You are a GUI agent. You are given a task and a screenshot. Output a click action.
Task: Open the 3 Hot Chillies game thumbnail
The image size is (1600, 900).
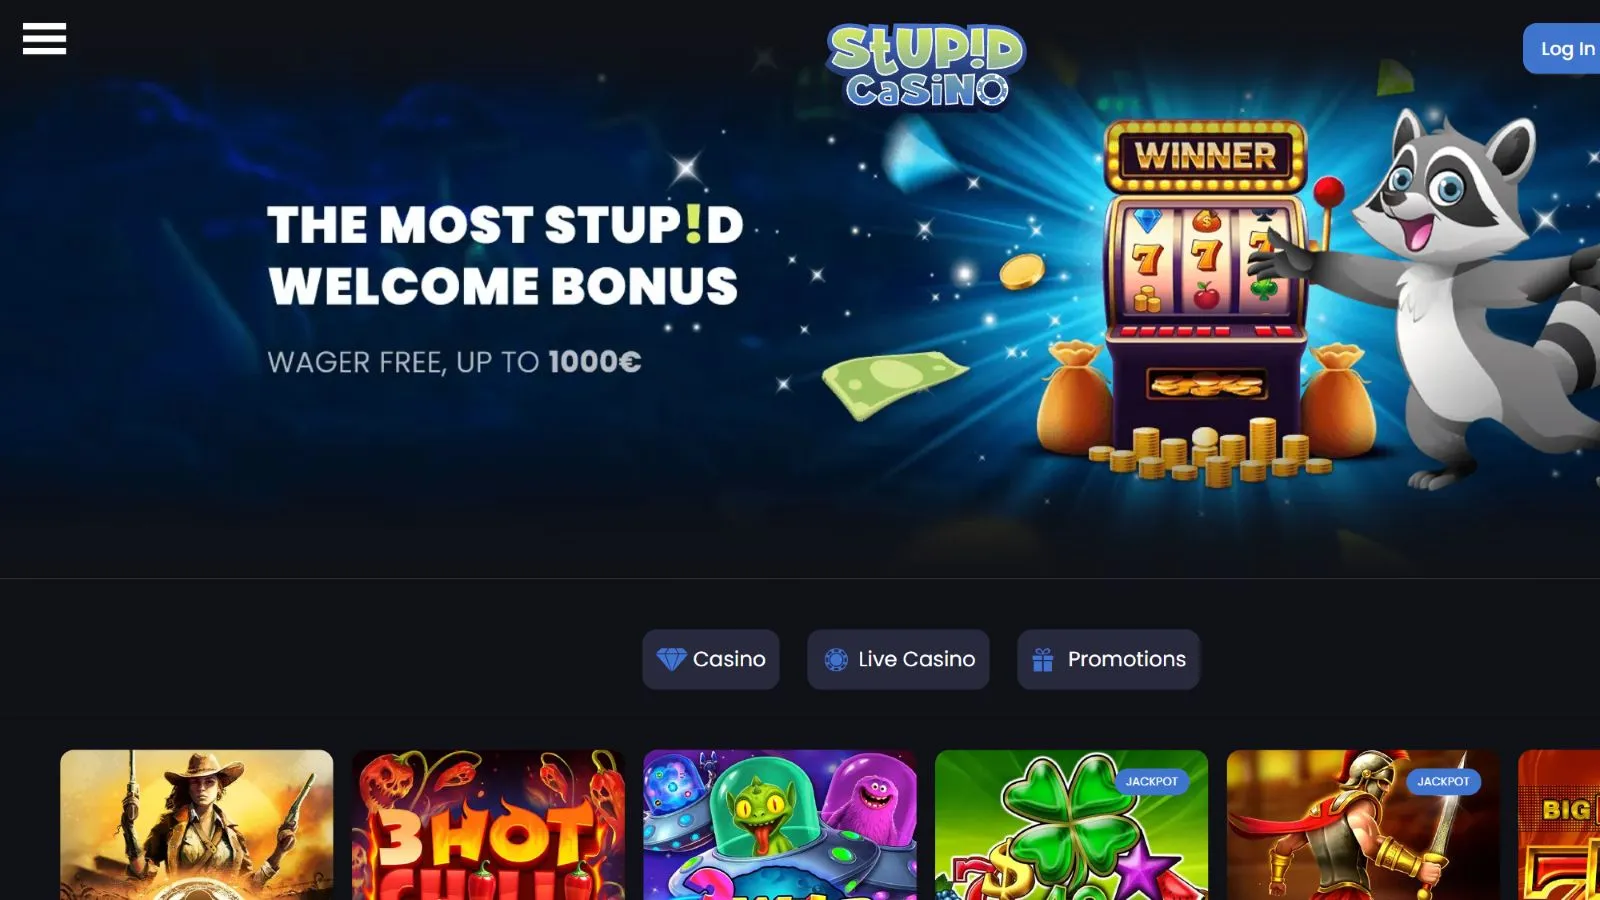pyautogui.click(x=488, y=825)
